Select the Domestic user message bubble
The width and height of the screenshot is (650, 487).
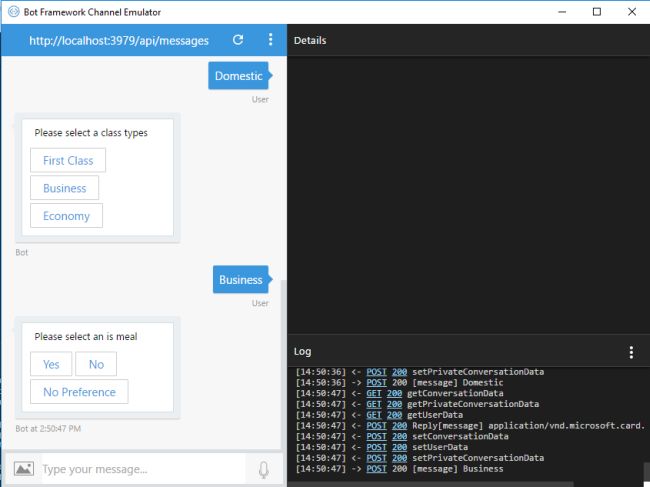239,76
